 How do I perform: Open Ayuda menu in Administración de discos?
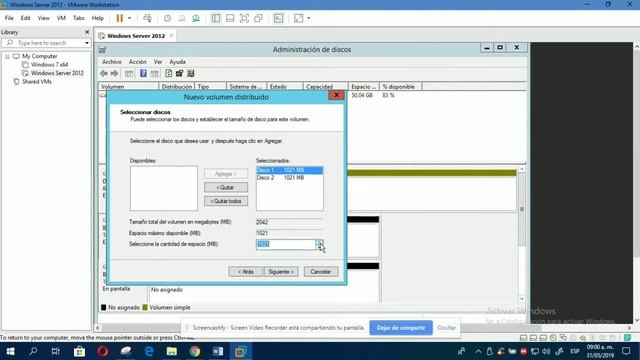pyautogui.click(x=178, y=62)
